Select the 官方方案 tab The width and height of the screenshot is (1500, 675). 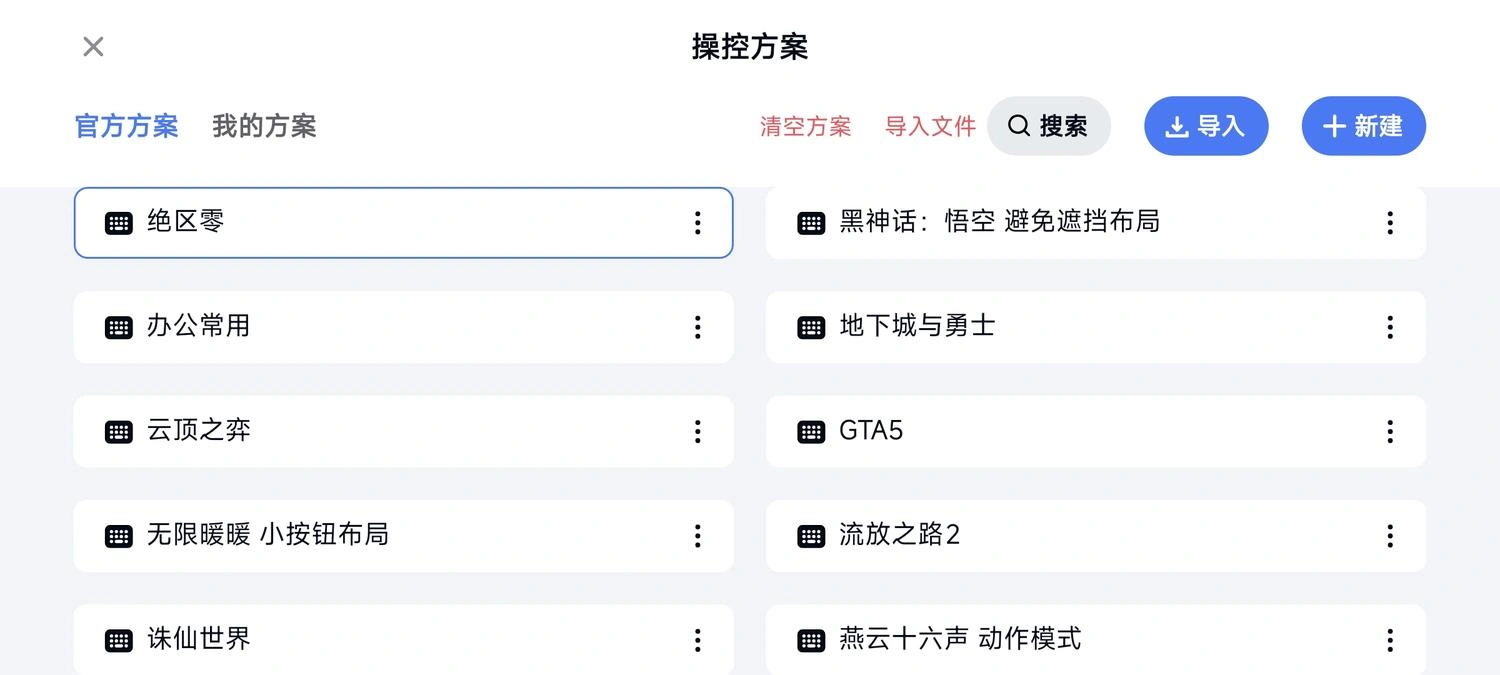point(127,126)
